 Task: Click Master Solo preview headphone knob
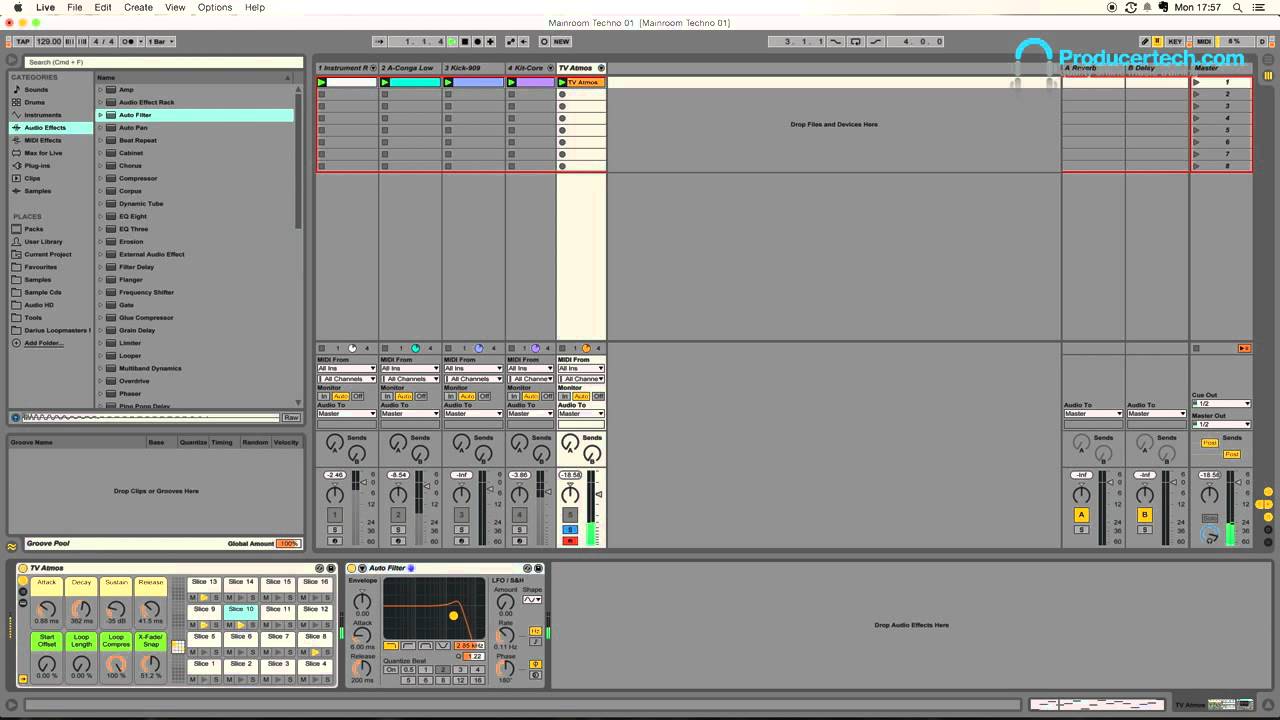coord(1210,536)
